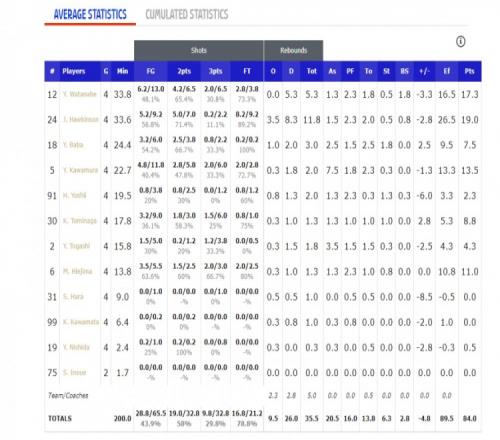Click the info icon above the table
This screenshot has height=440, width=500.
460,42
